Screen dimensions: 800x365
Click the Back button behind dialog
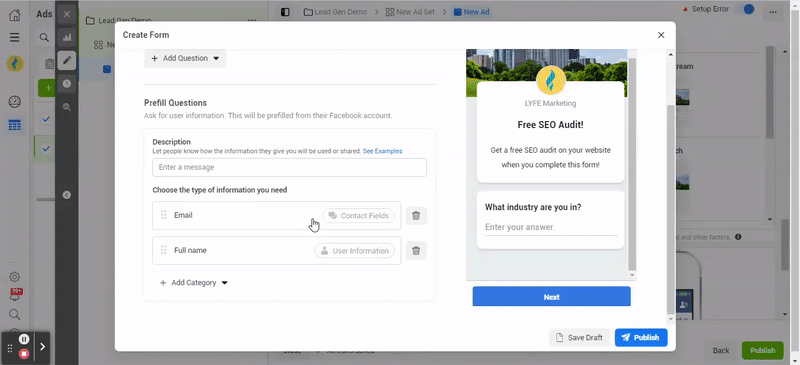point(721,350)
